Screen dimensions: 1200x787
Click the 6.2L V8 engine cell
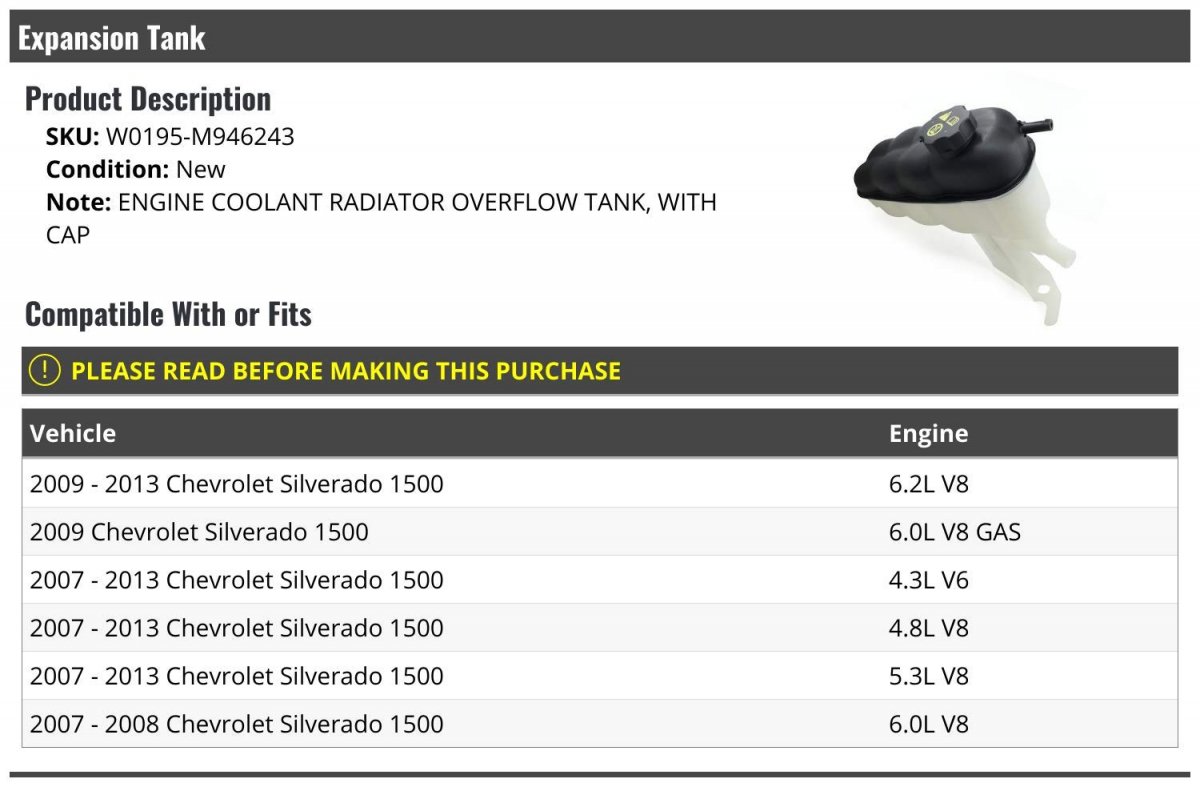(929, 484)
